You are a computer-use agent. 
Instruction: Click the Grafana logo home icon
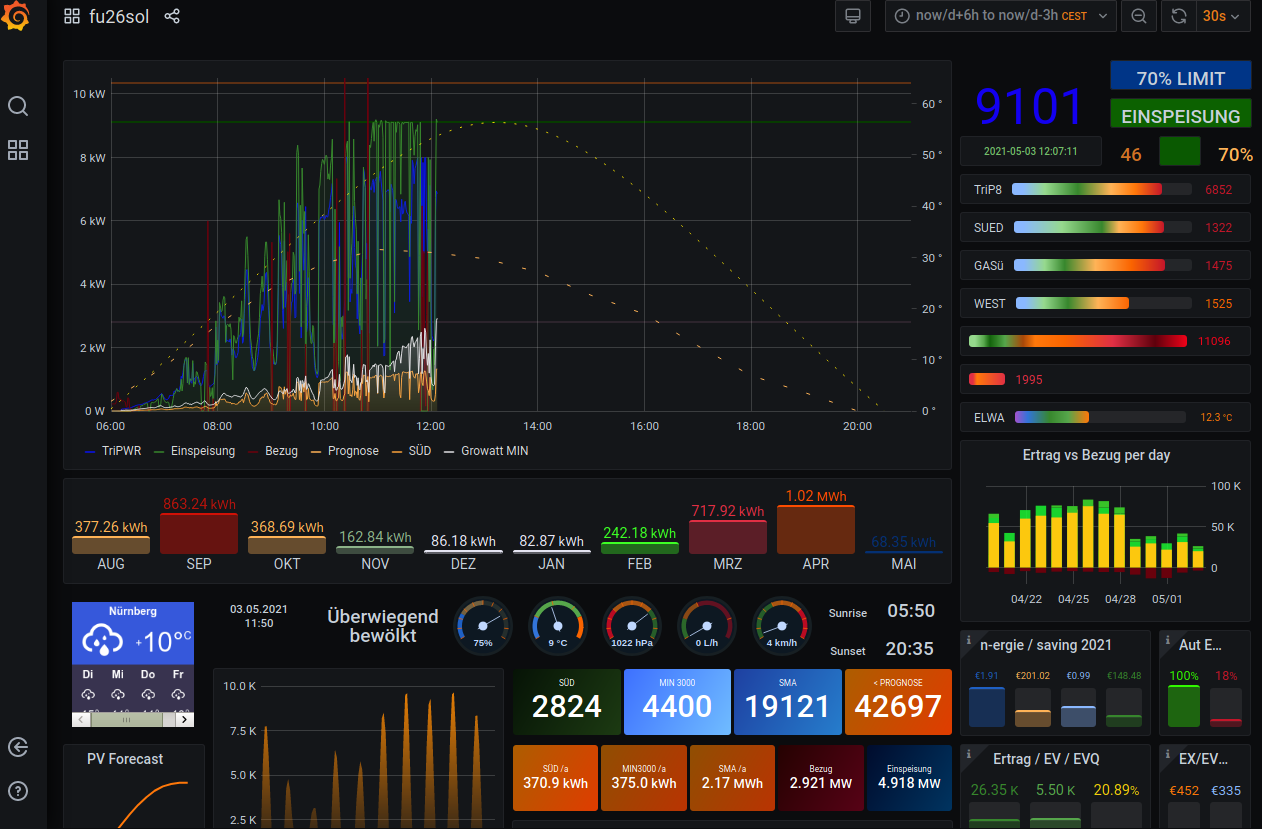19,17
